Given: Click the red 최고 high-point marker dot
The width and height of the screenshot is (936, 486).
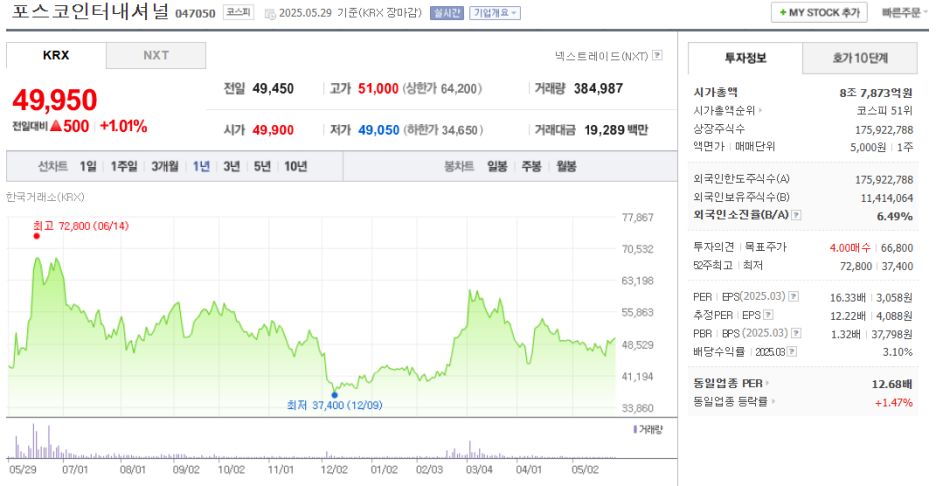Looking at the screenshot, I should (37, 236).
